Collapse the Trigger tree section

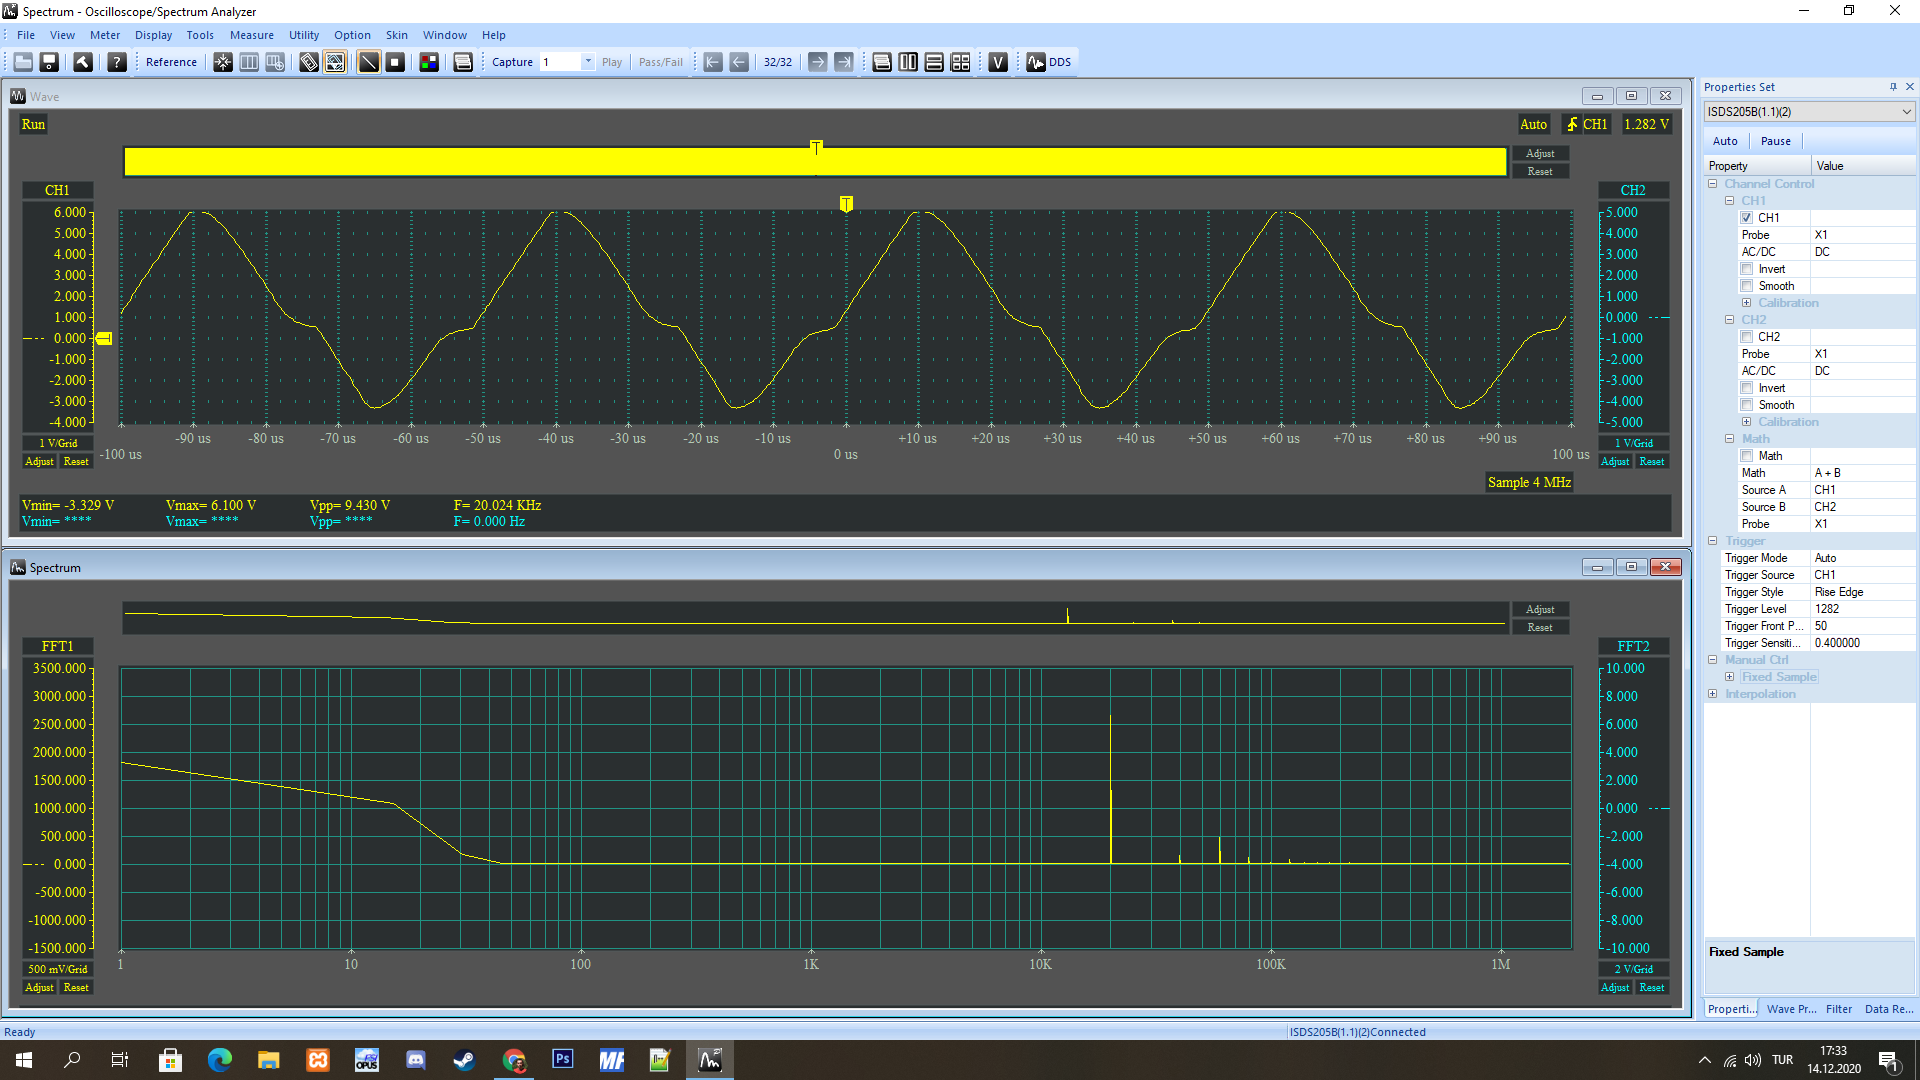pos(1713,541)
